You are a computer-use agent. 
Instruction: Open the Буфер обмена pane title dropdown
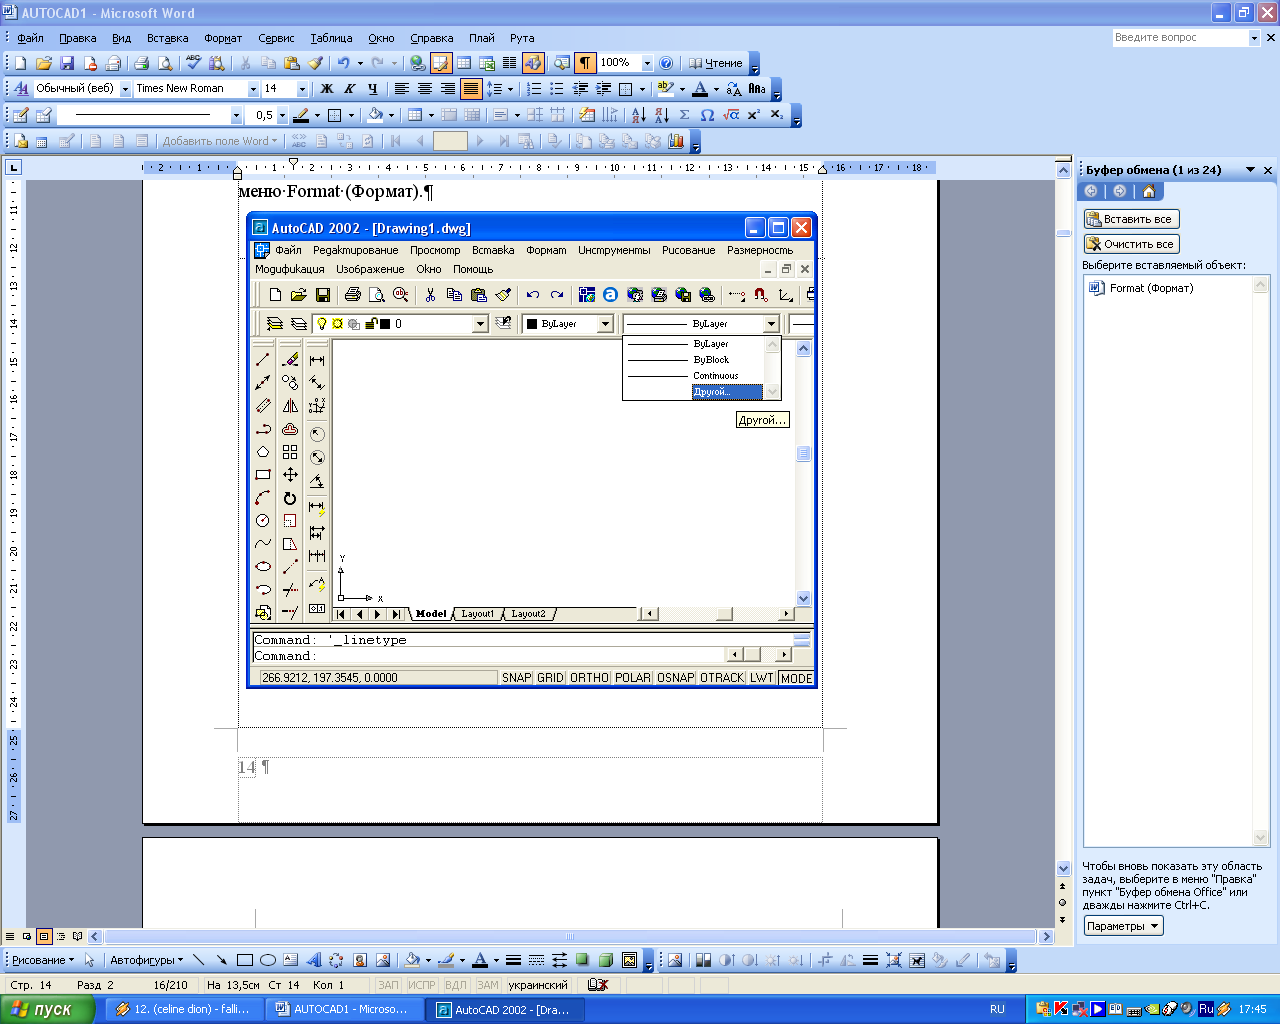(x=1250, y=170)
